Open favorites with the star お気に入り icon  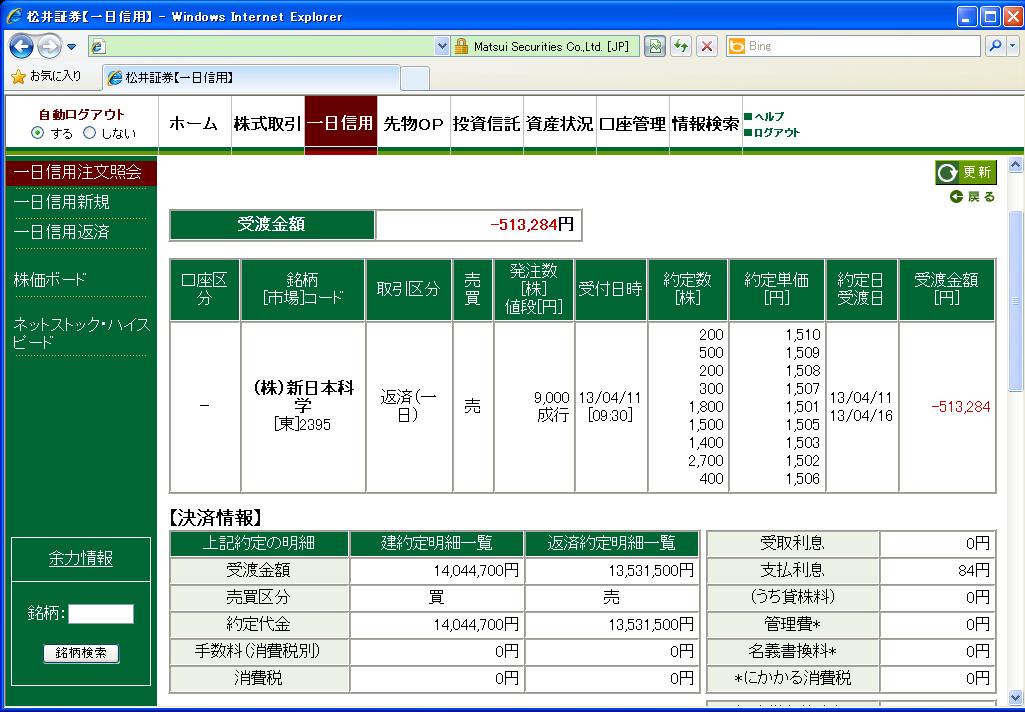[18, 77]
